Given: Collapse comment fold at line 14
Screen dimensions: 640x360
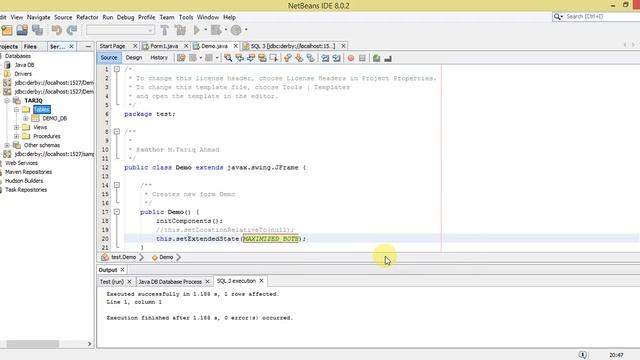Looking at the screenshot, I should (x=117, y=185).
